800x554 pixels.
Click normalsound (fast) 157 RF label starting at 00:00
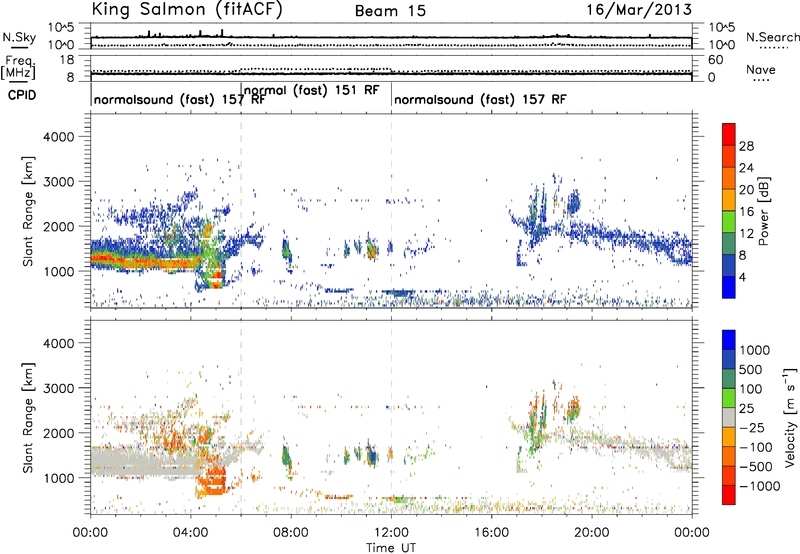point(179,99)
